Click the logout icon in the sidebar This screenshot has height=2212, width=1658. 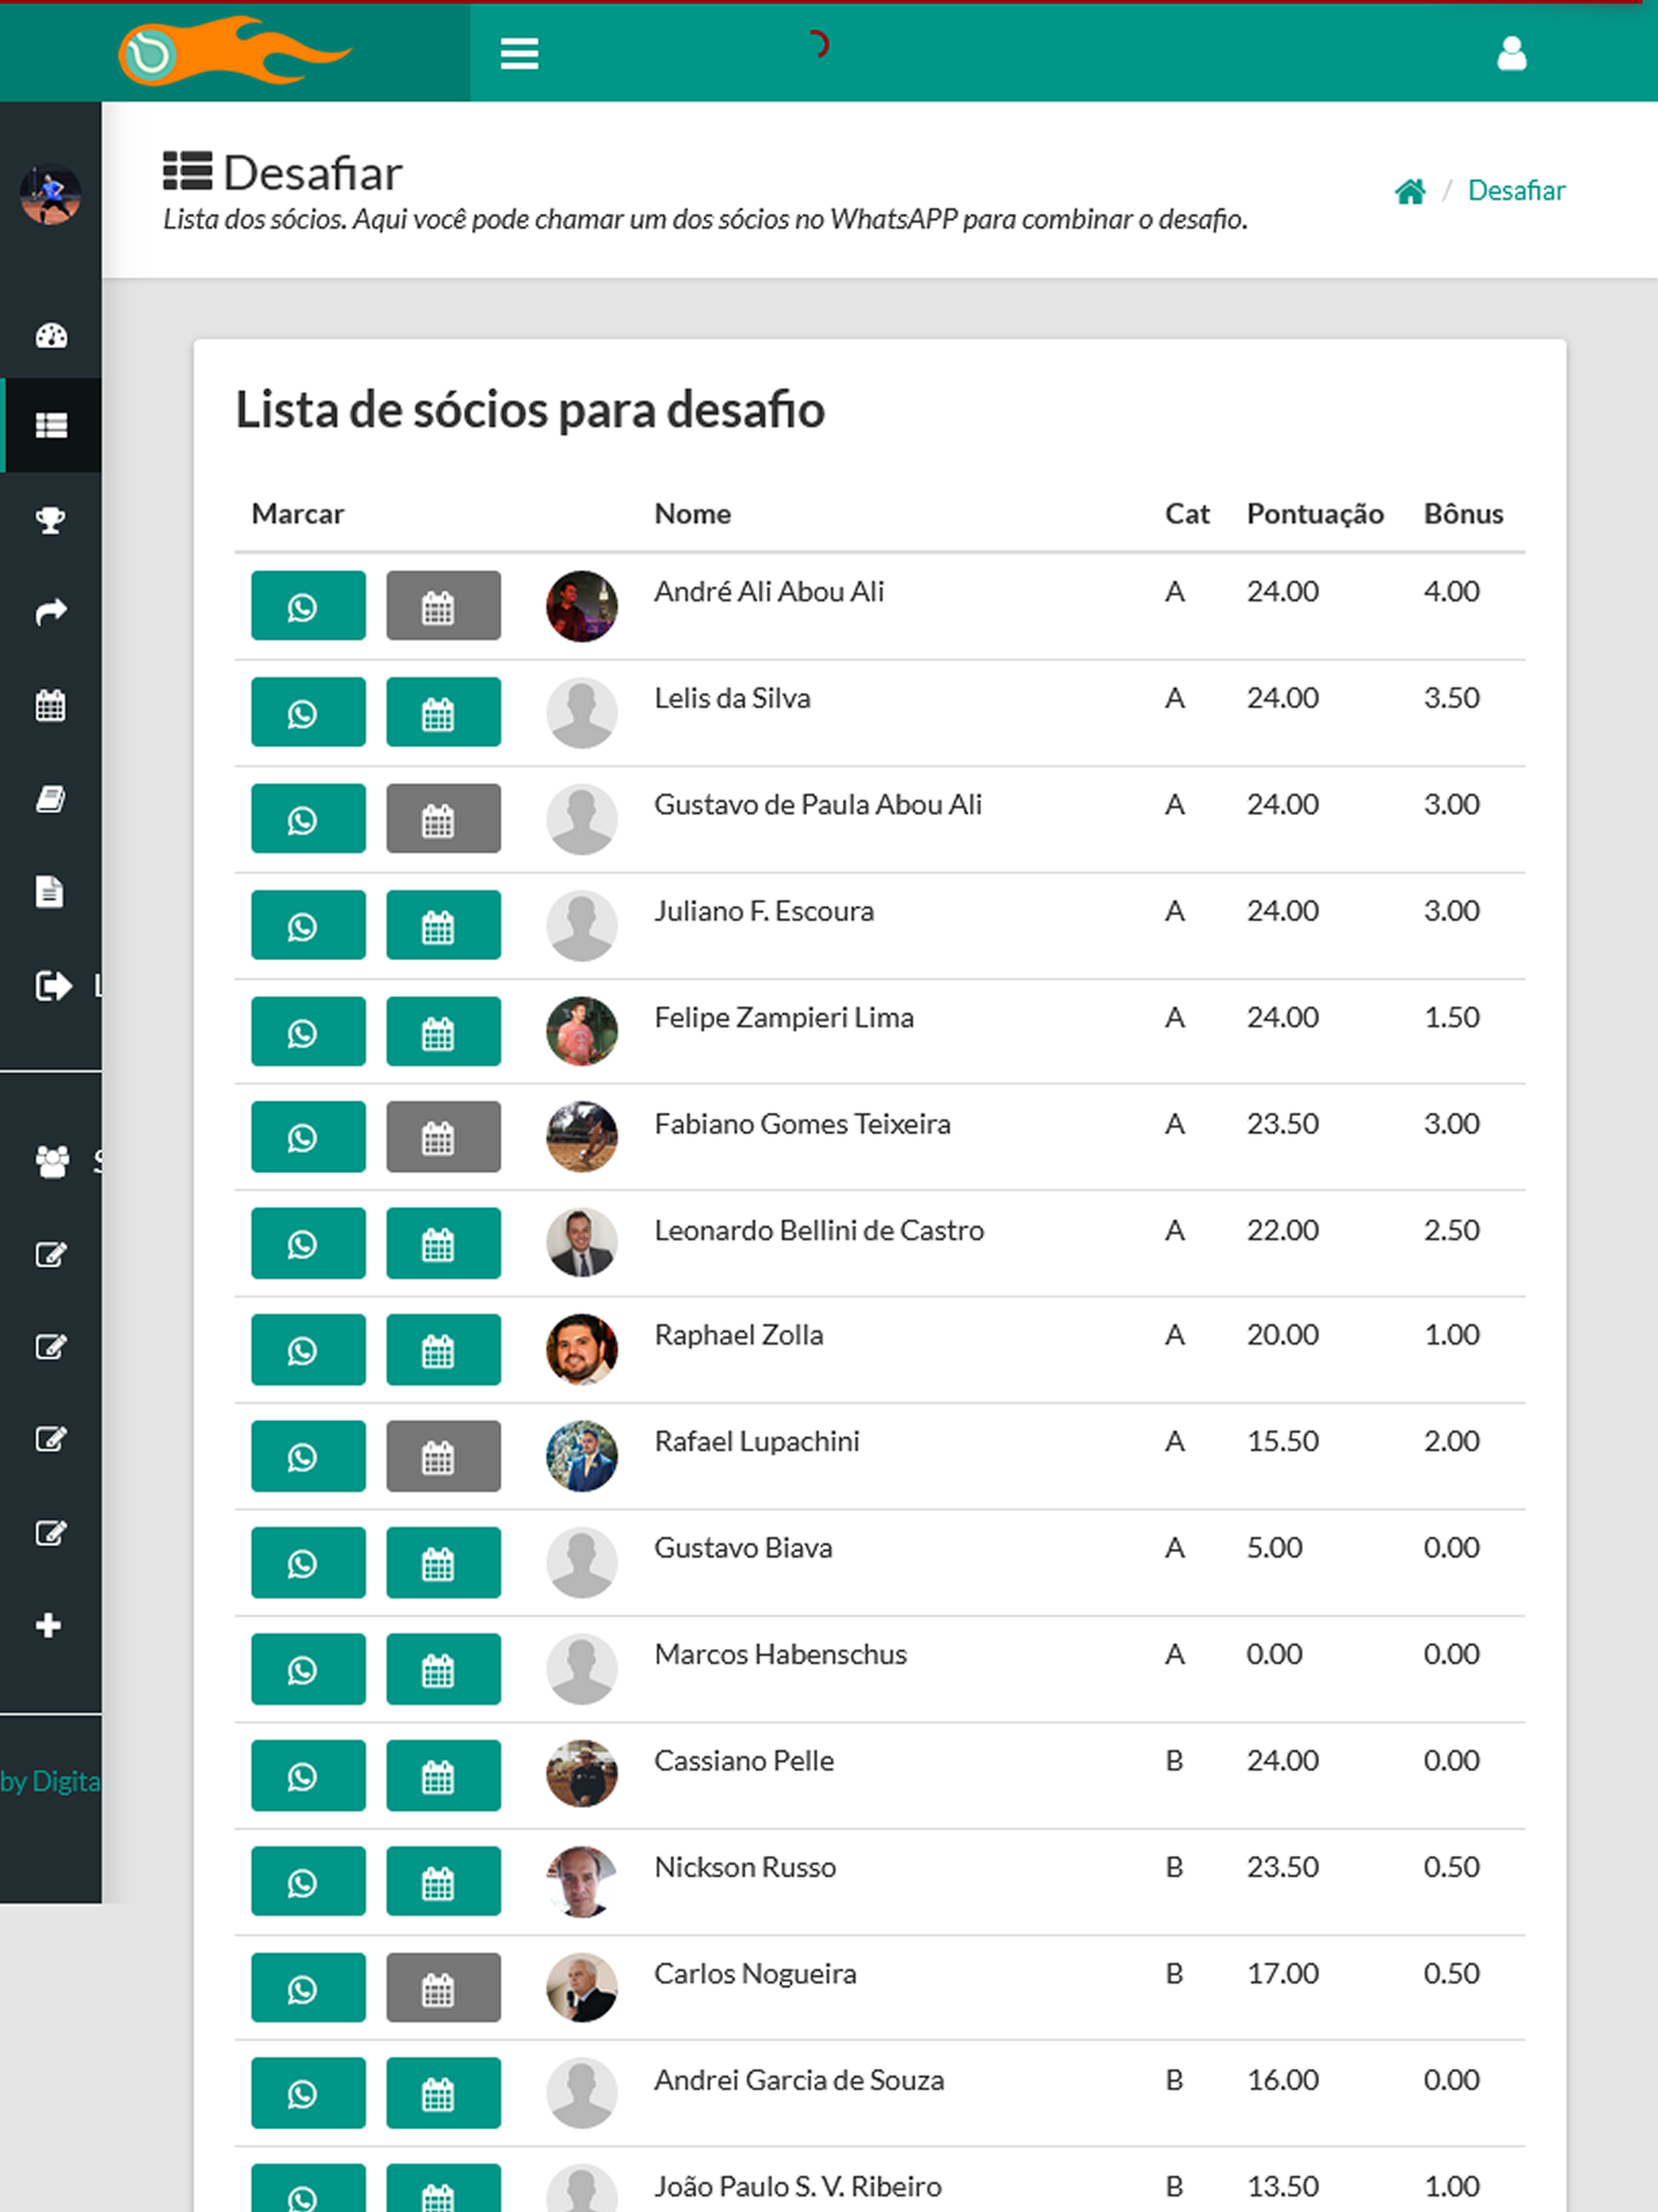(x=54, y=986)
